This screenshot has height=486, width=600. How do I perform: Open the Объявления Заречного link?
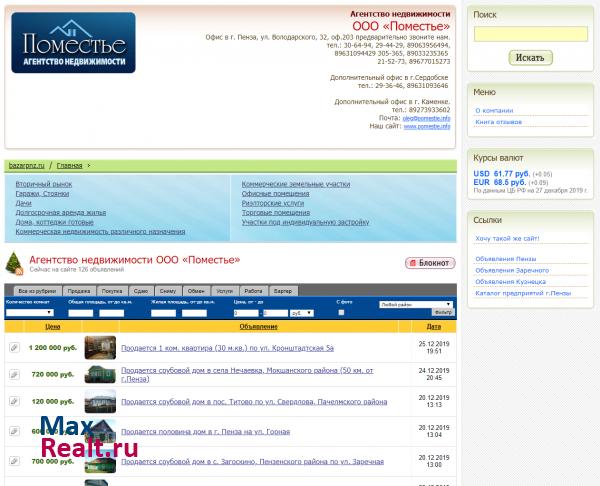coord(512,271)
